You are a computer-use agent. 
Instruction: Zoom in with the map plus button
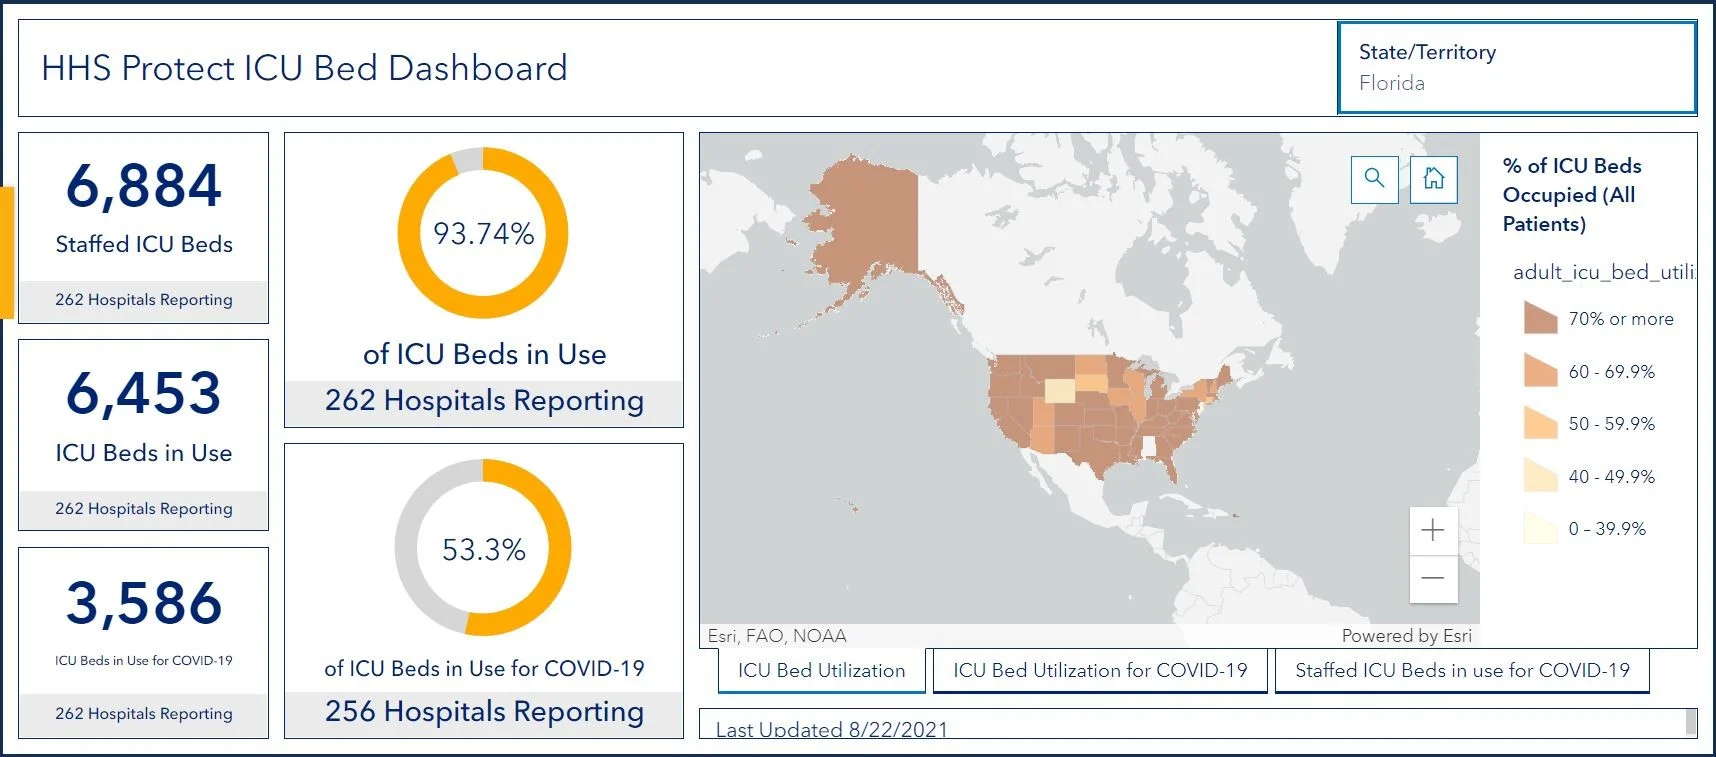coord(1433,530)
